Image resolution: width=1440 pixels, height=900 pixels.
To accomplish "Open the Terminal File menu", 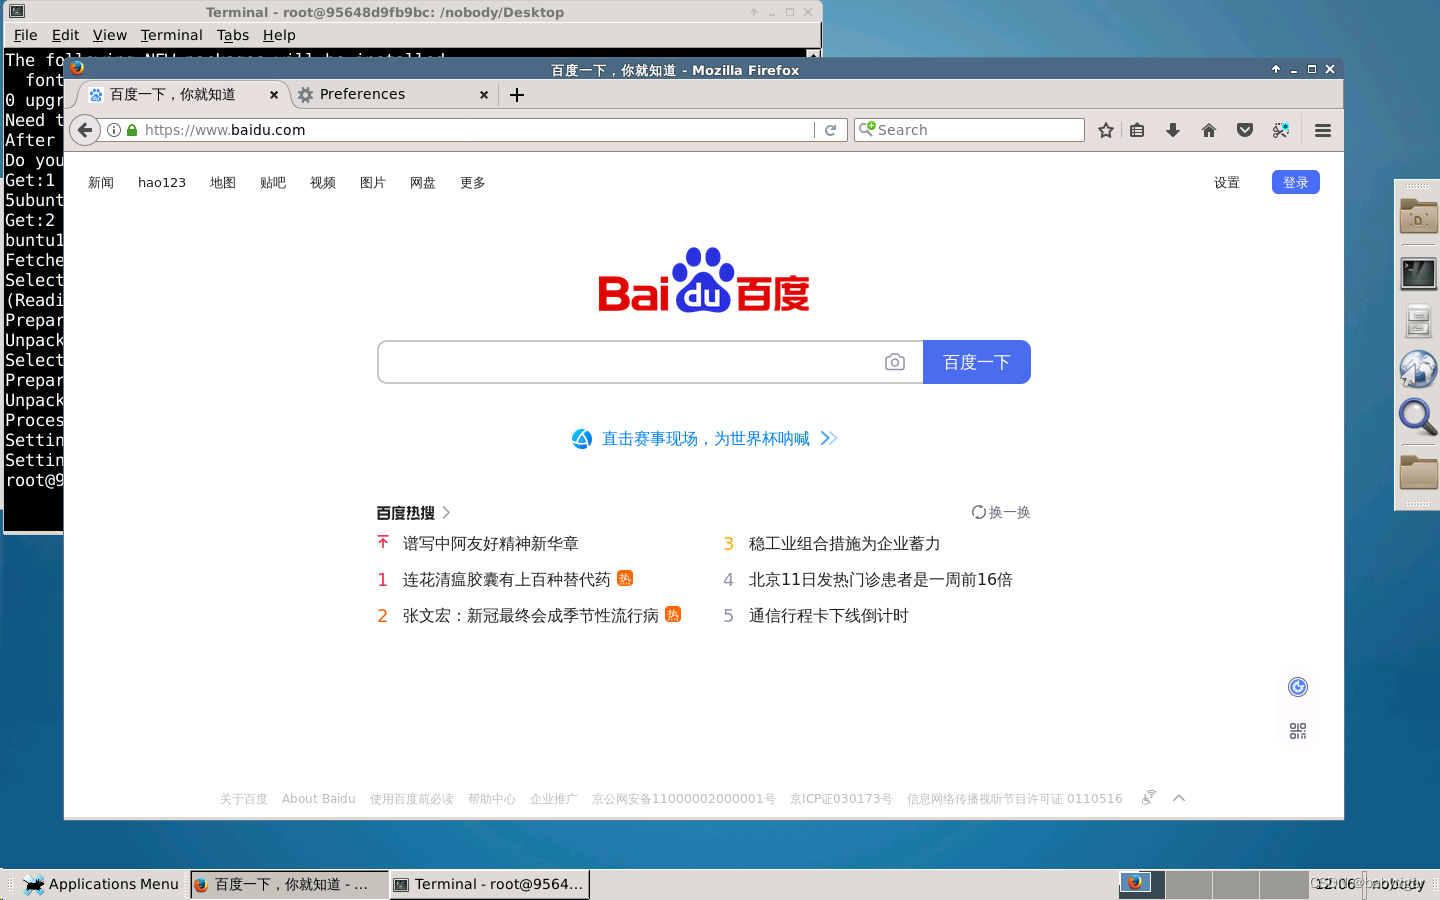I will click(x=25, y=35).
